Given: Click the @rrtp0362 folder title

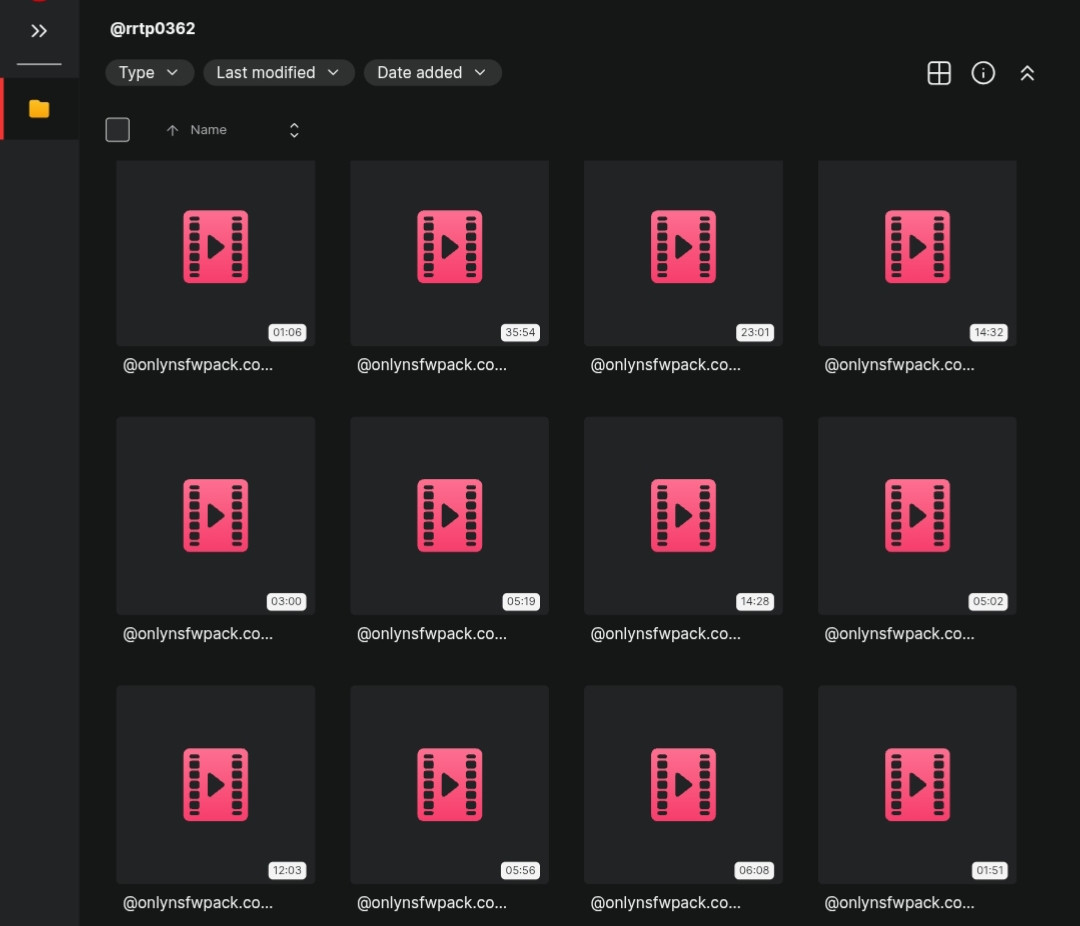Looking at the screenshot, I should 152,28.
